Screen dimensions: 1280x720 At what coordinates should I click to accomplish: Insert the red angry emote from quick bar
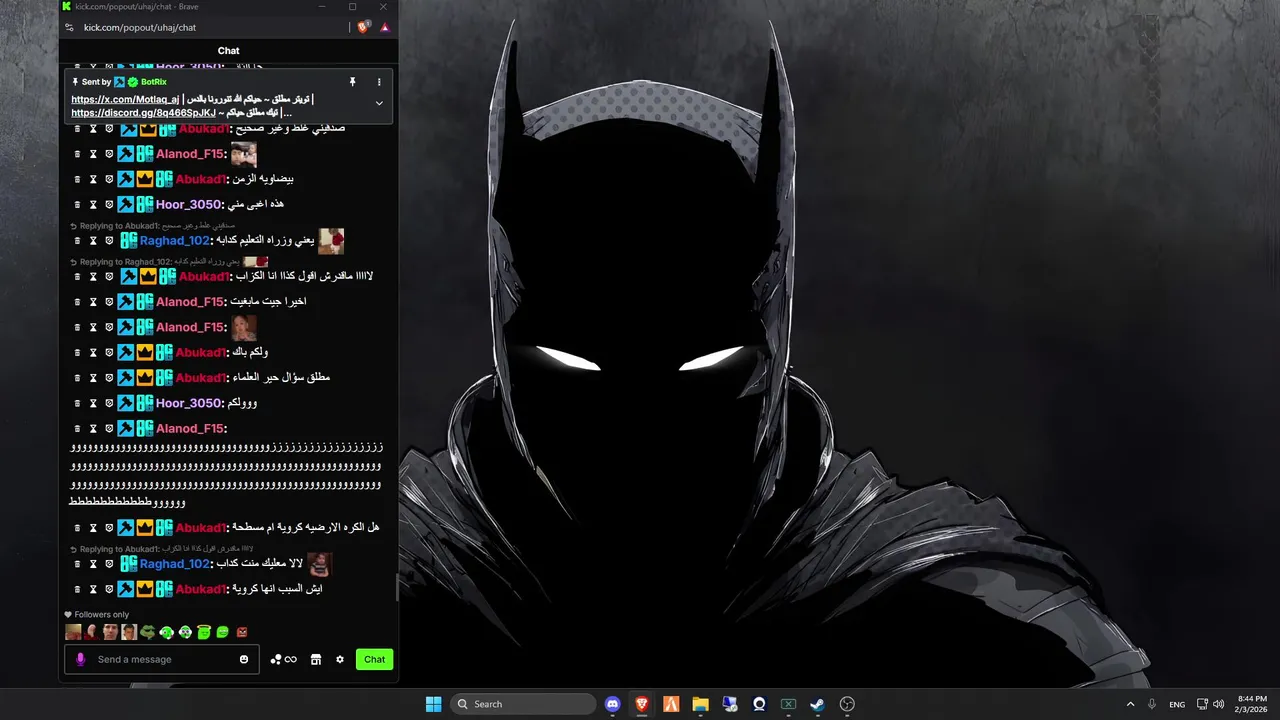pos(241,632)
